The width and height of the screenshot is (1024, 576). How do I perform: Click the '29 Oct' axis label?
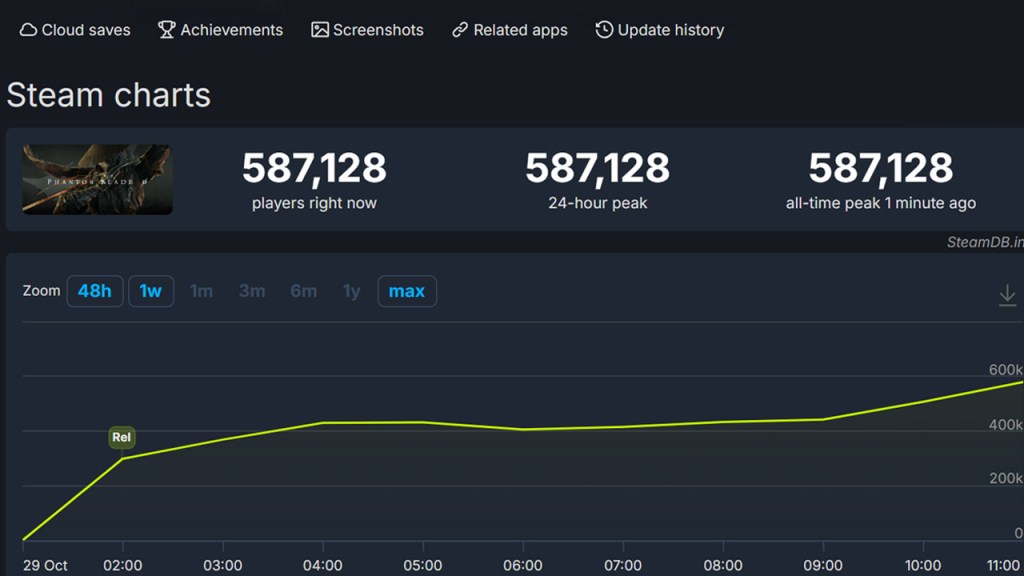tap(45, 566)
